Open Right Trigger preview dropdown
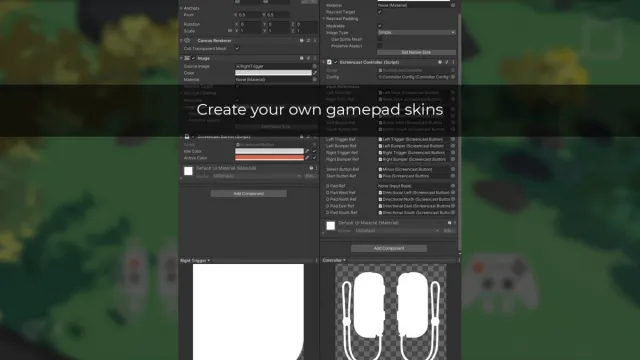The height and width of the screenshot is (360, 640). pyautogui.click(x=195, y=260)
